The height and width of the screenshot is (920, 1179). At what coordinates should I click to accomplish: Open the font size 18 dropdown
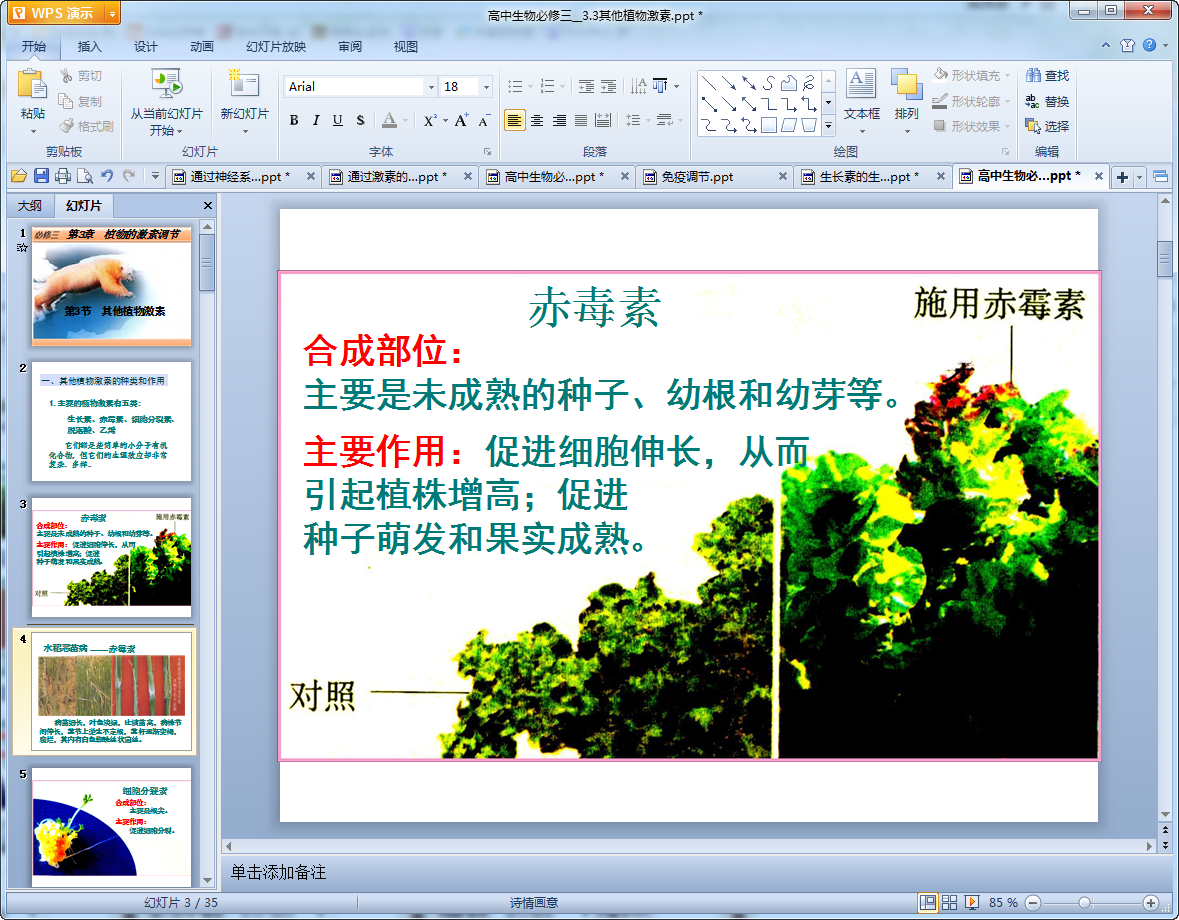tap(486, 86)
